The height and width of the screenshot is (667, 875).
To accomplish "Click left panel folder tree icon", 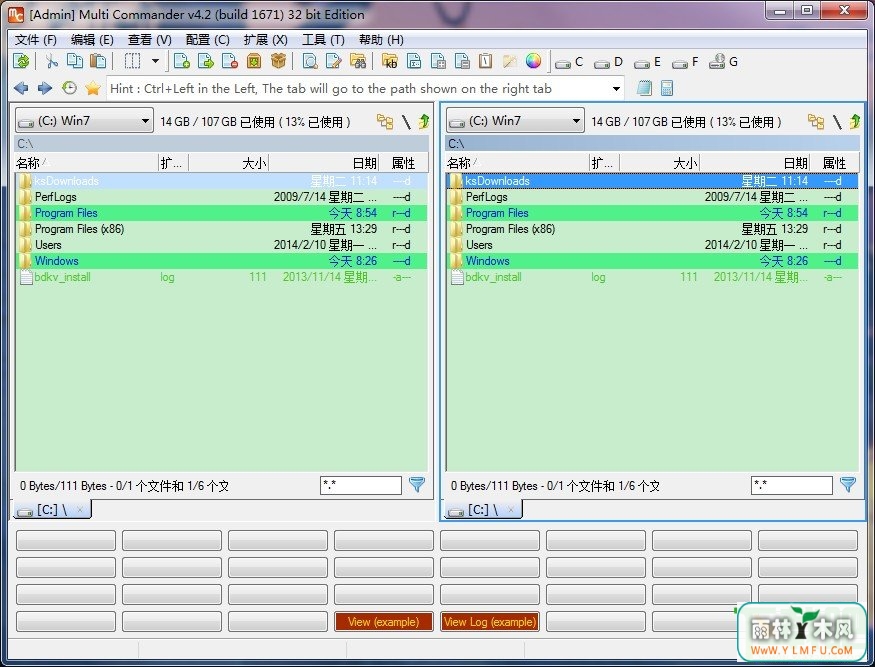I will [x=385, y=121].
